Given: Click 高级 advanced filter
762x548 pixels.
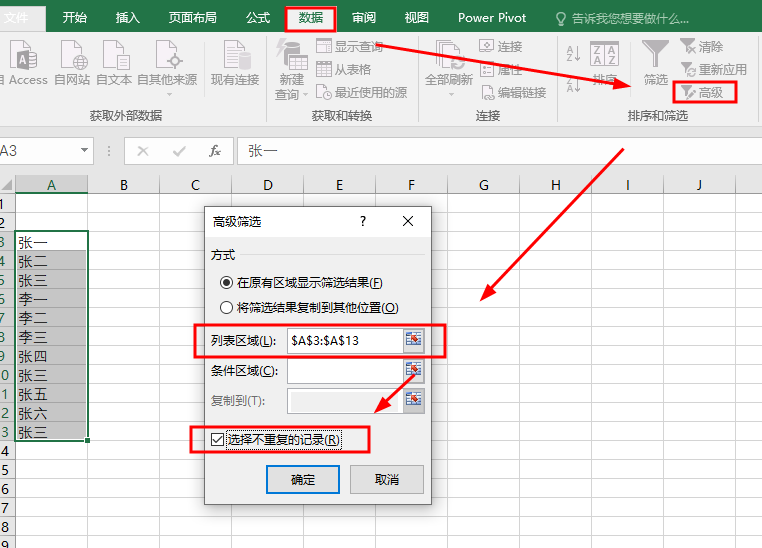Looking at the screenshot, I should (x=701, y=92).
